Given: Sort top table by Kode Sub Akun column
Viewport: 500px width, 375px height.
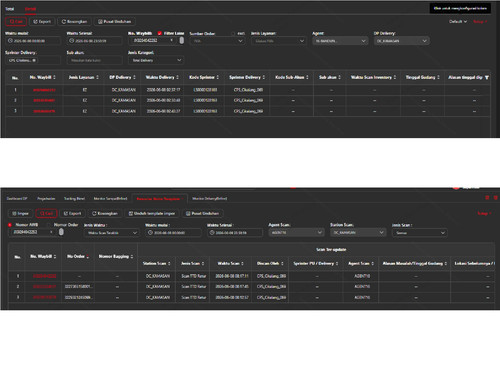Looking at the screenshot, I should coord(307,77).
